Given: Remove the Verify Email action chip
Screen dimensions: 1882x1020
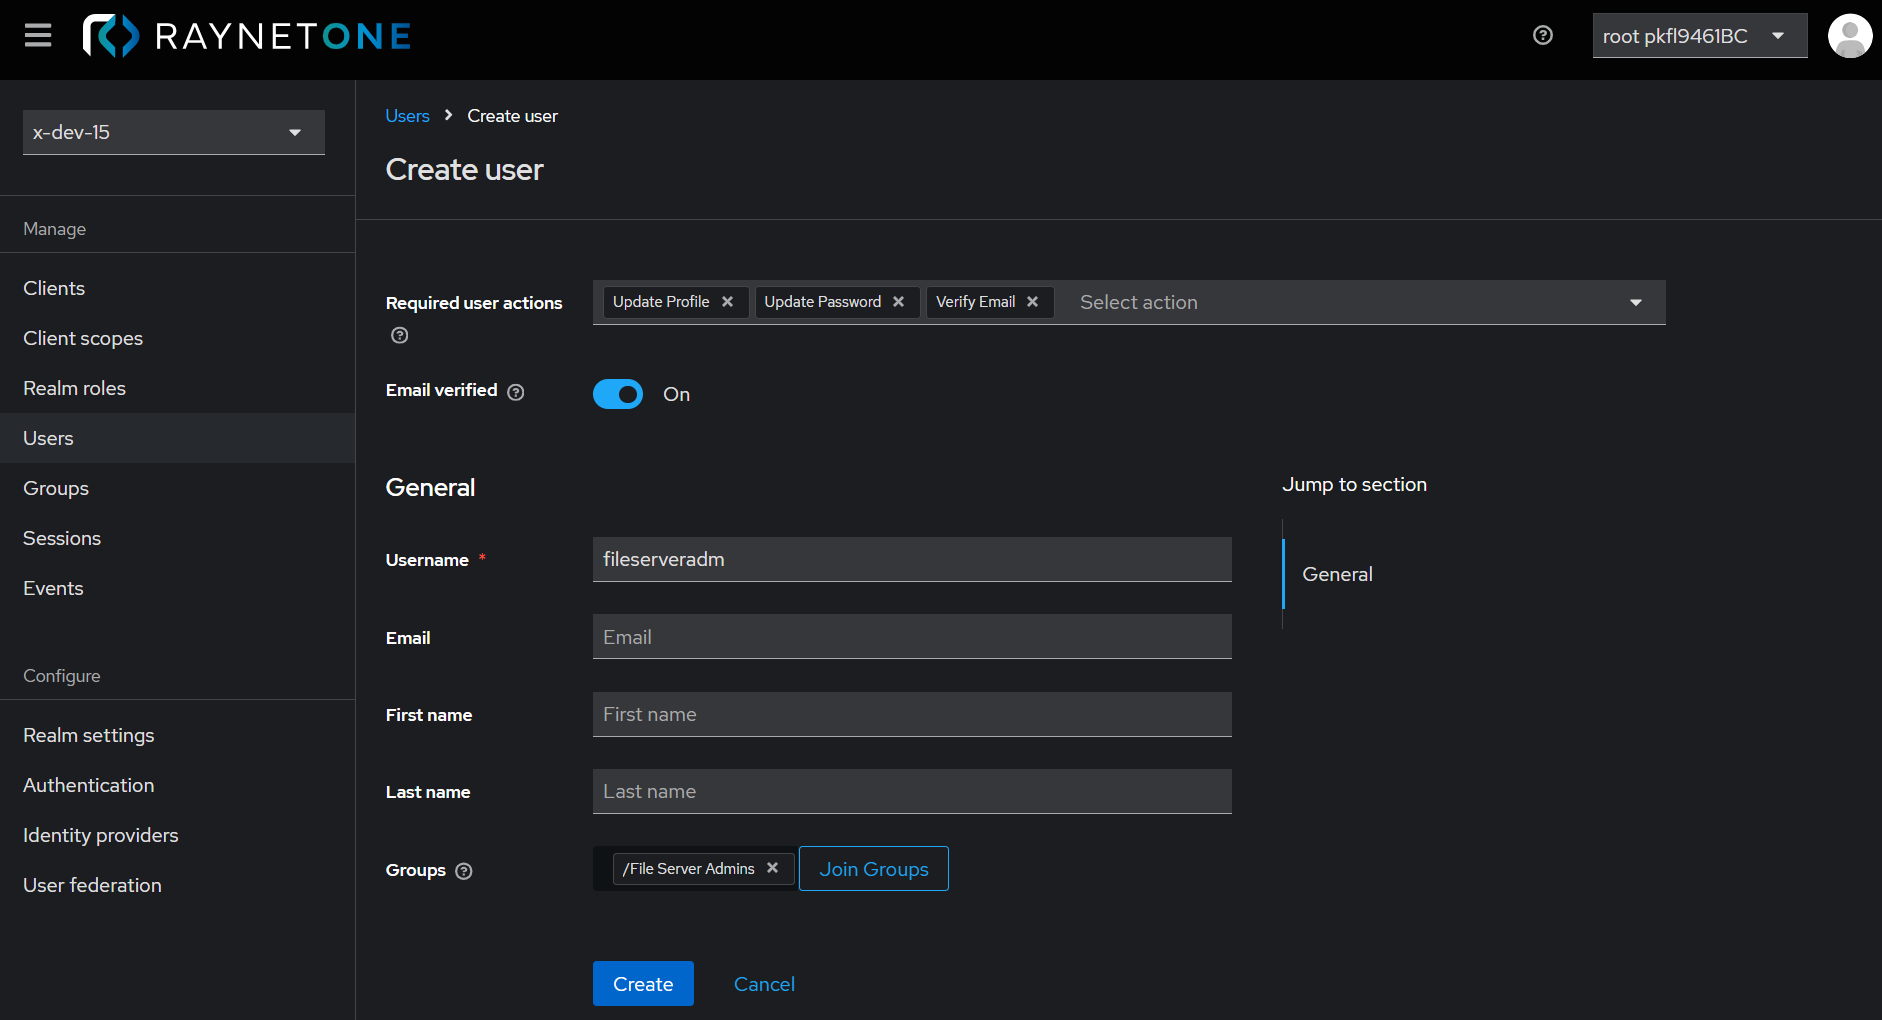Looking at the screenshot, I should [x=1033, y=301].
